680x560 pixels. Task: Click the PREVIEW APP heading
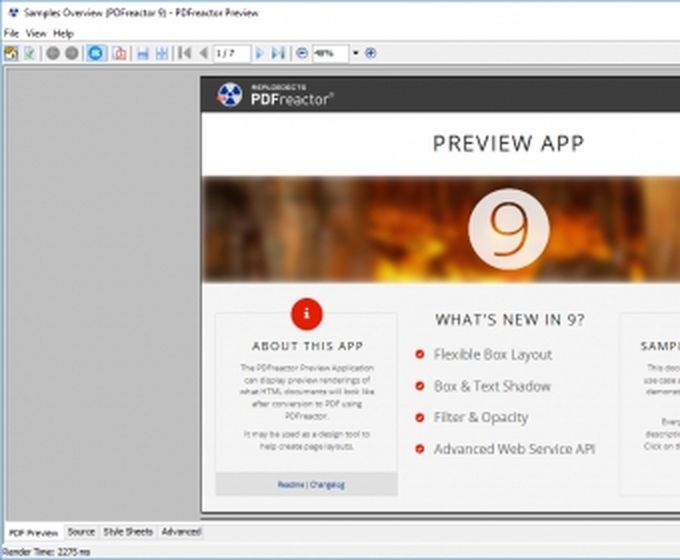(509, 144)
